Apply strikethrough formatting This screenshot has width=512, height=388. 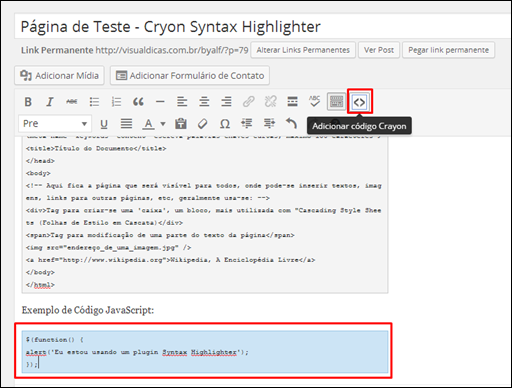point(72,102)
